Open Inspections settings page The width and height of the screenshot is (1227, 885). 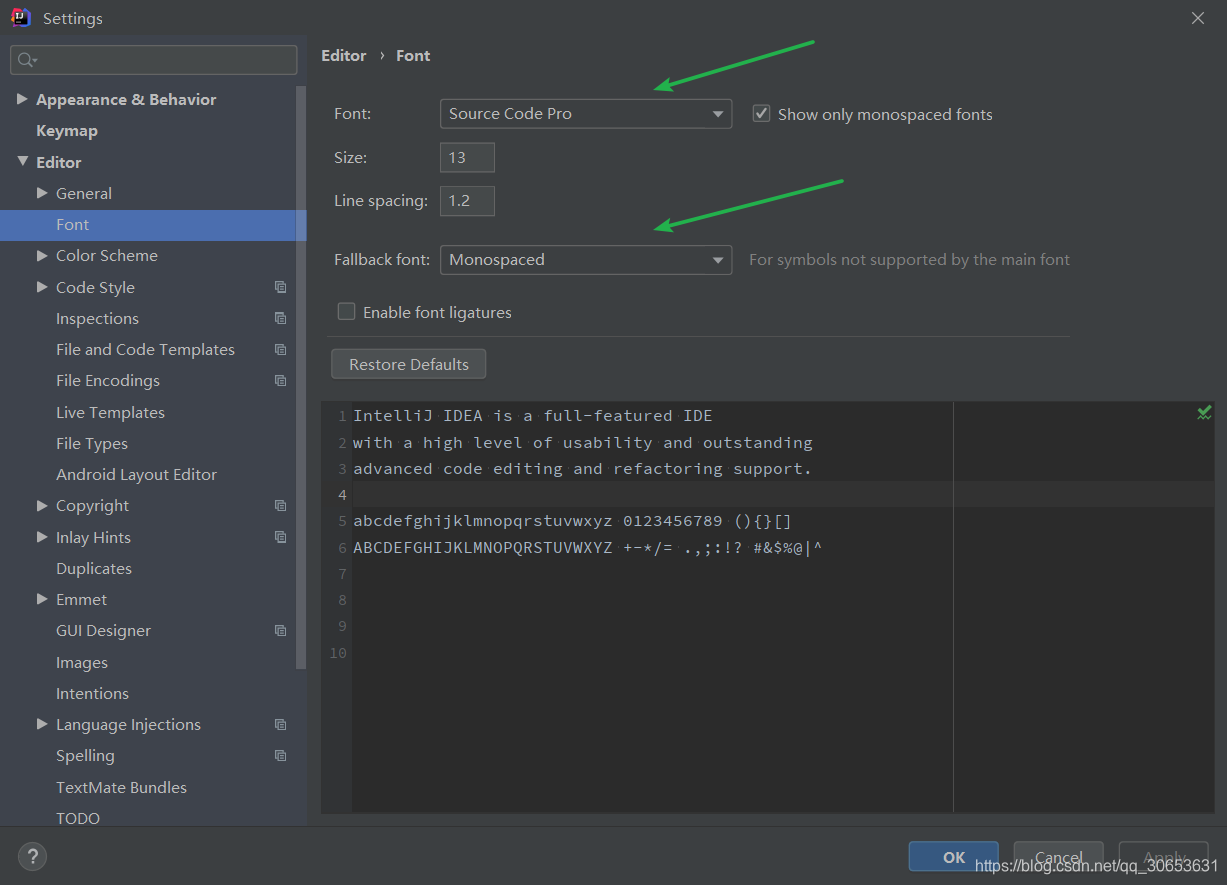(x=97, y=318)
